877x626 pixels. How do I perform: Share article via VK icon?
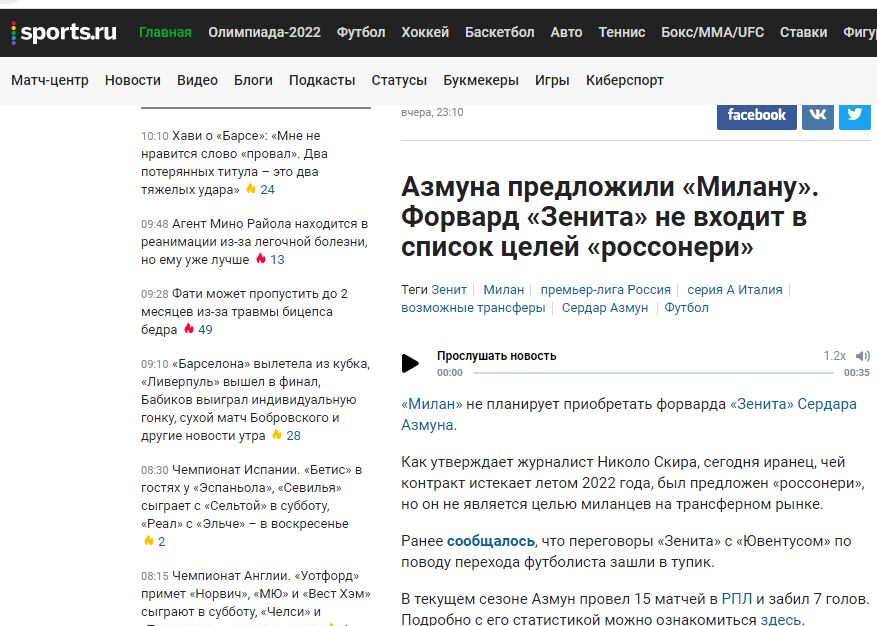pos(817,115)
